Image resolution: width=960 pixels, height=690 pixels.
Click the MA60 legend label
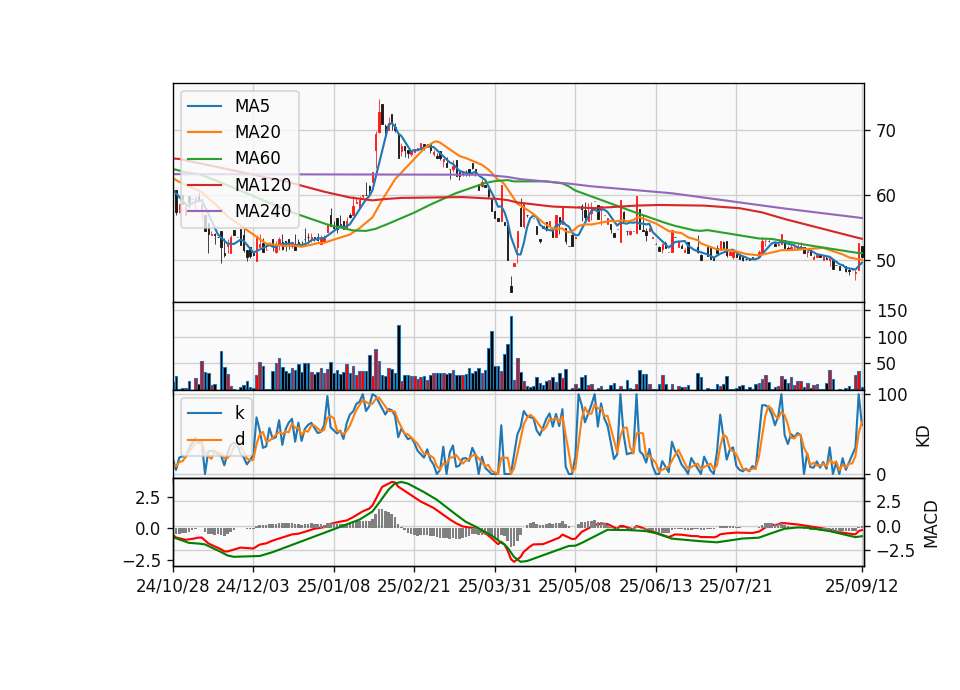coord(257,158)
